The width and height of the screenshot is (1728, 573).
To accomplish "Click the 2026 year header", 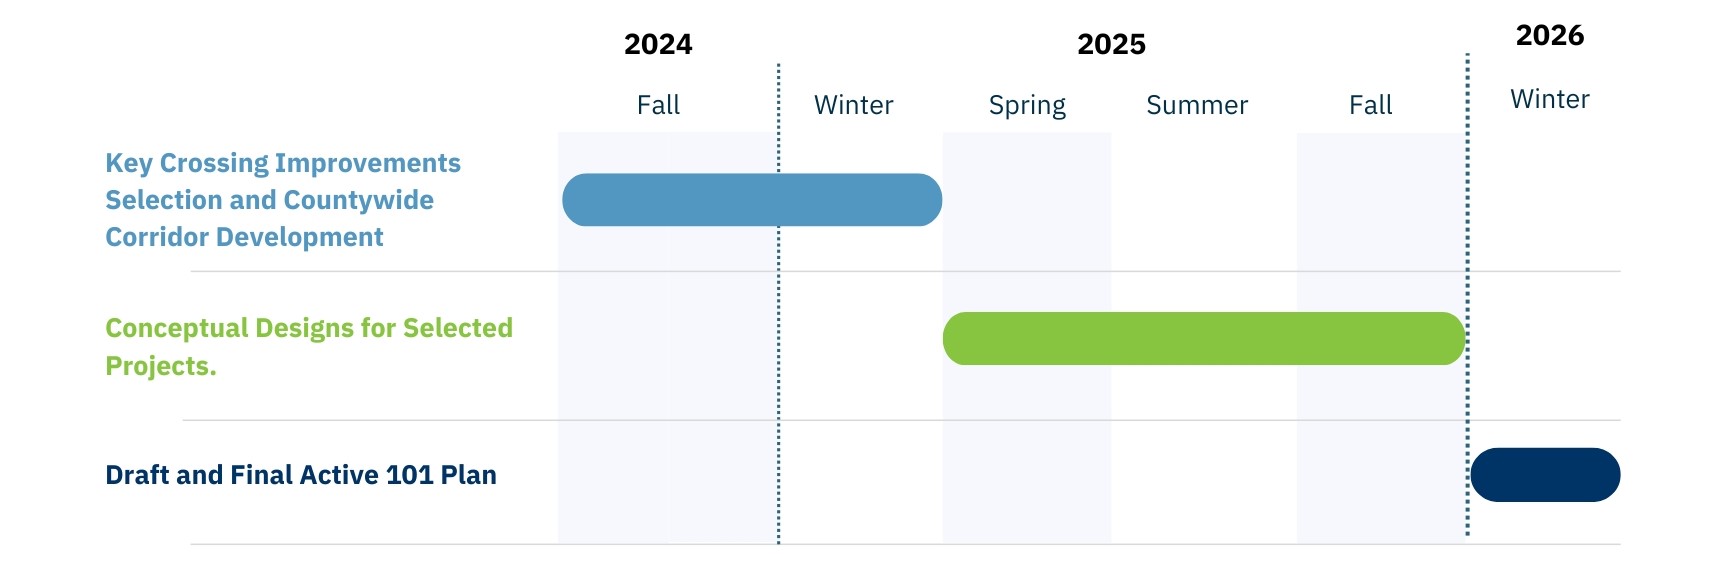I will (x=1549, y=36).
